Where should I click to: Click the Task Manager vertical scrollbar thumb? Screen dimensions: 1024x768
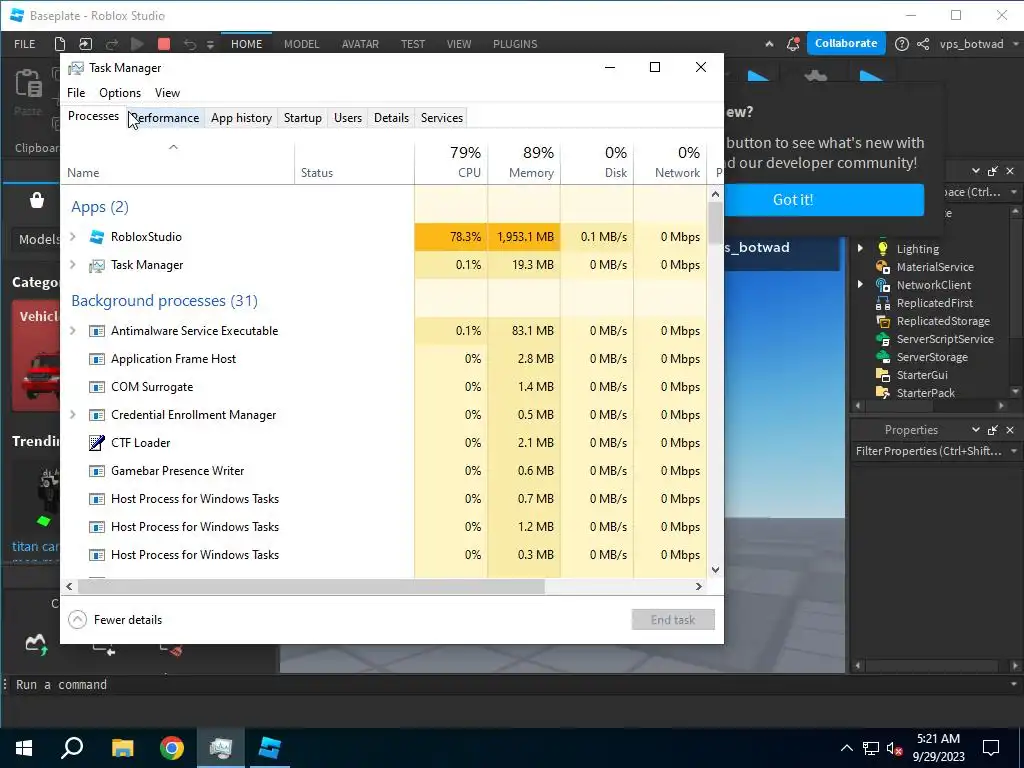[715, 222]
